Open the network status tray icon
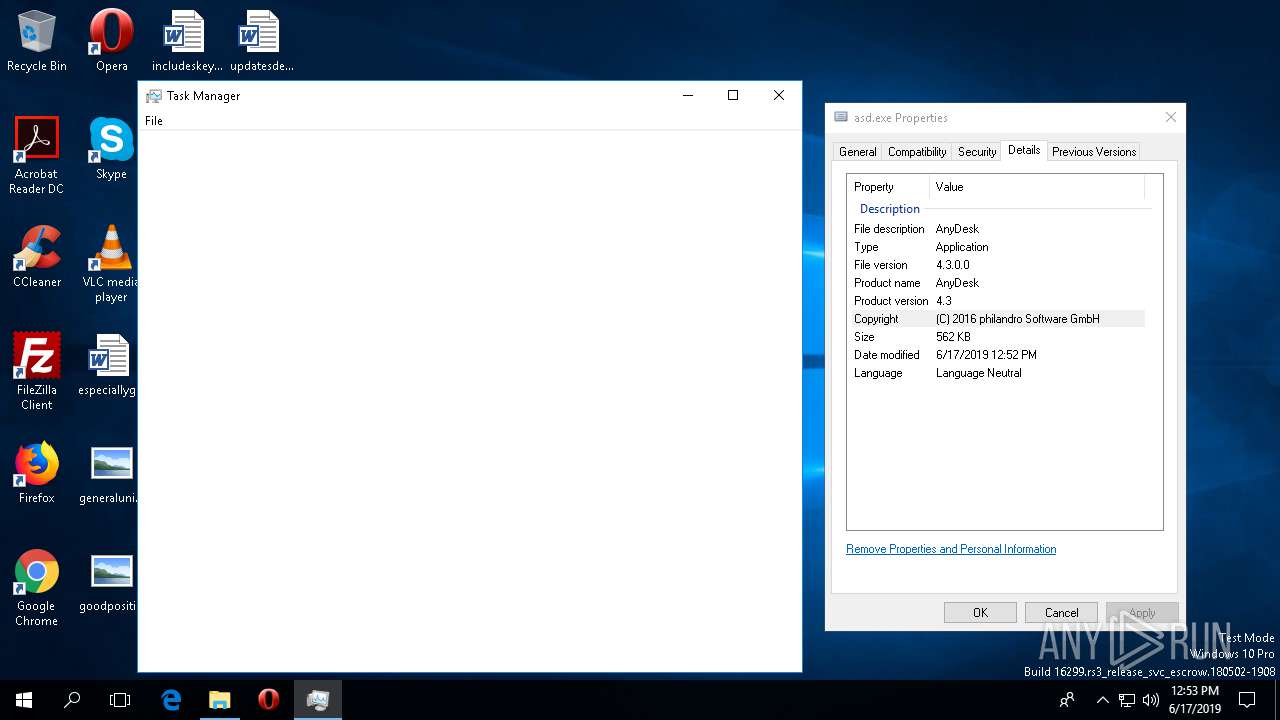Image resolution: width=1280 pixels, height=720 pixels. click(x=1127, y=700)
